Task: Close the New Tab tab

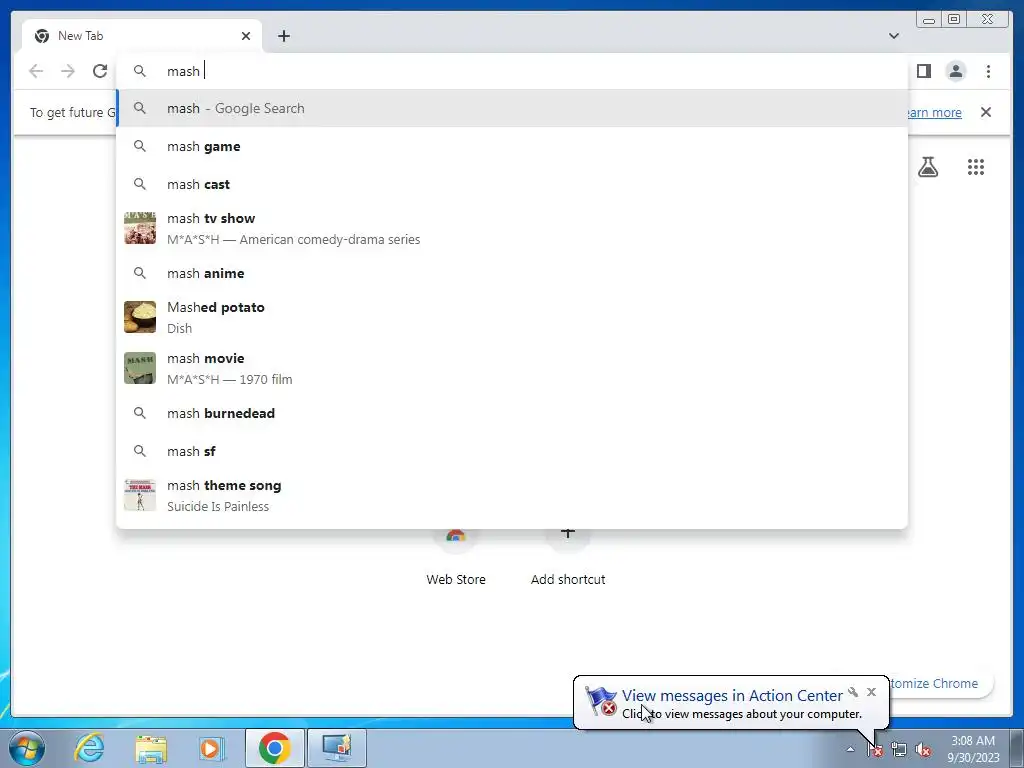Action: (x=246, y=36)
